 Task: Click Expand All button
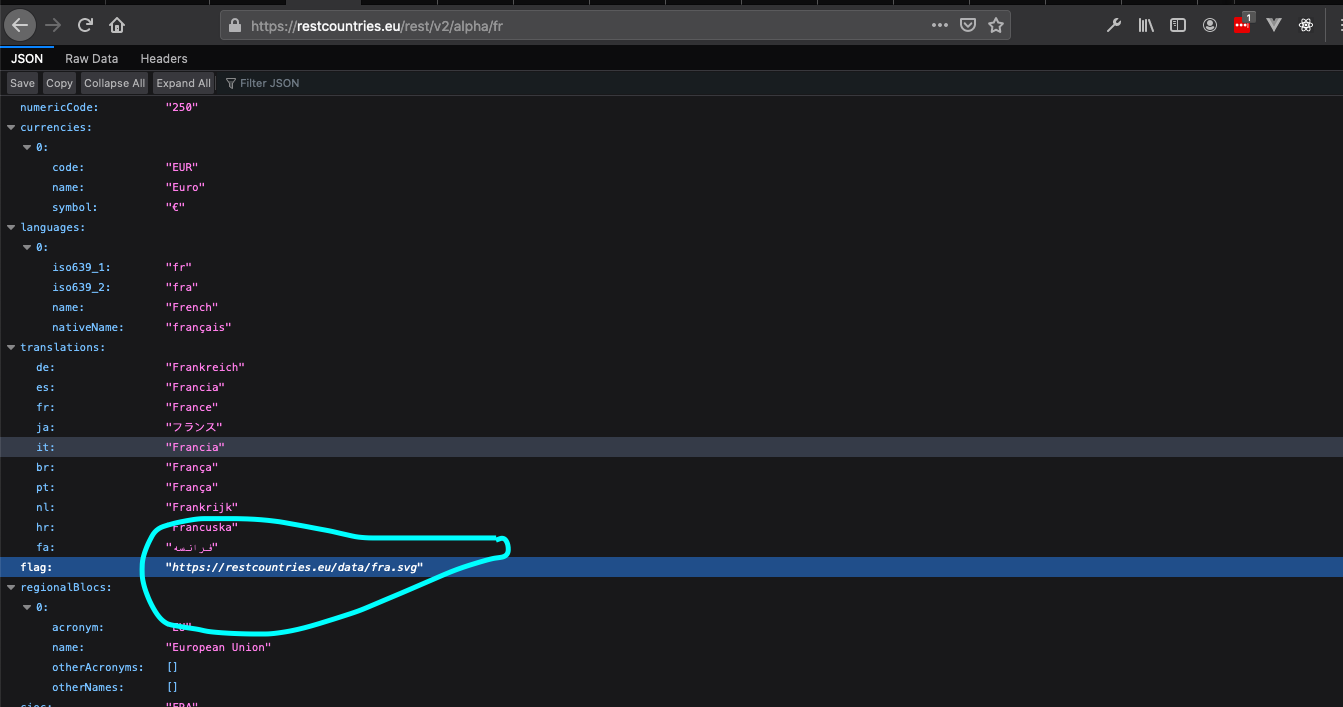[x=183, y=83]
